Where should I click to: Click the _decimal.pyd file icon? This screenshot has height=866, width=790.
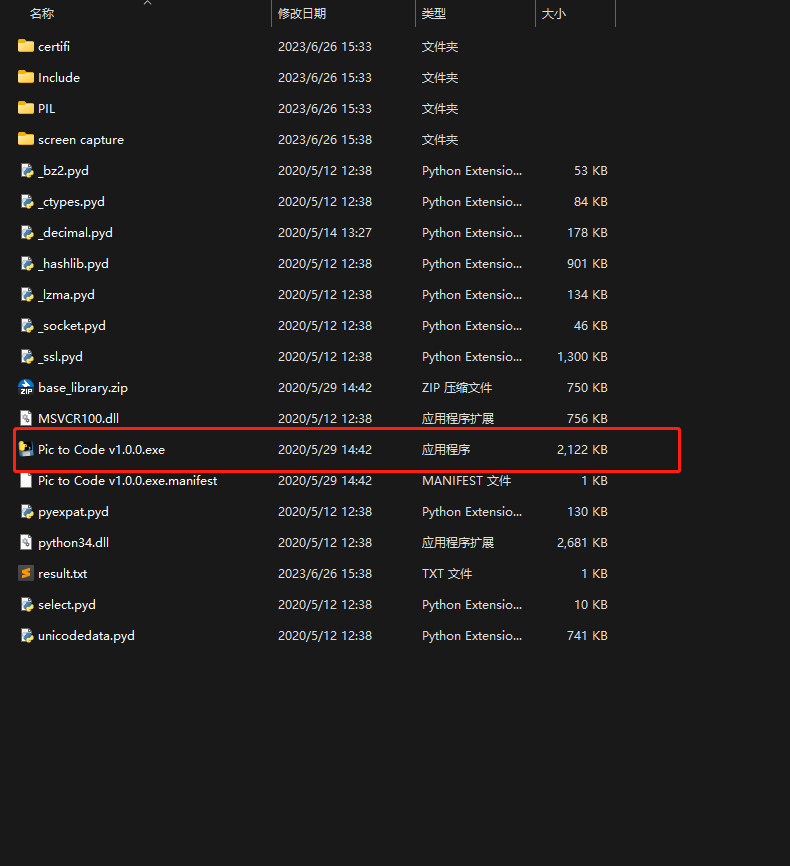coord(27,233)
